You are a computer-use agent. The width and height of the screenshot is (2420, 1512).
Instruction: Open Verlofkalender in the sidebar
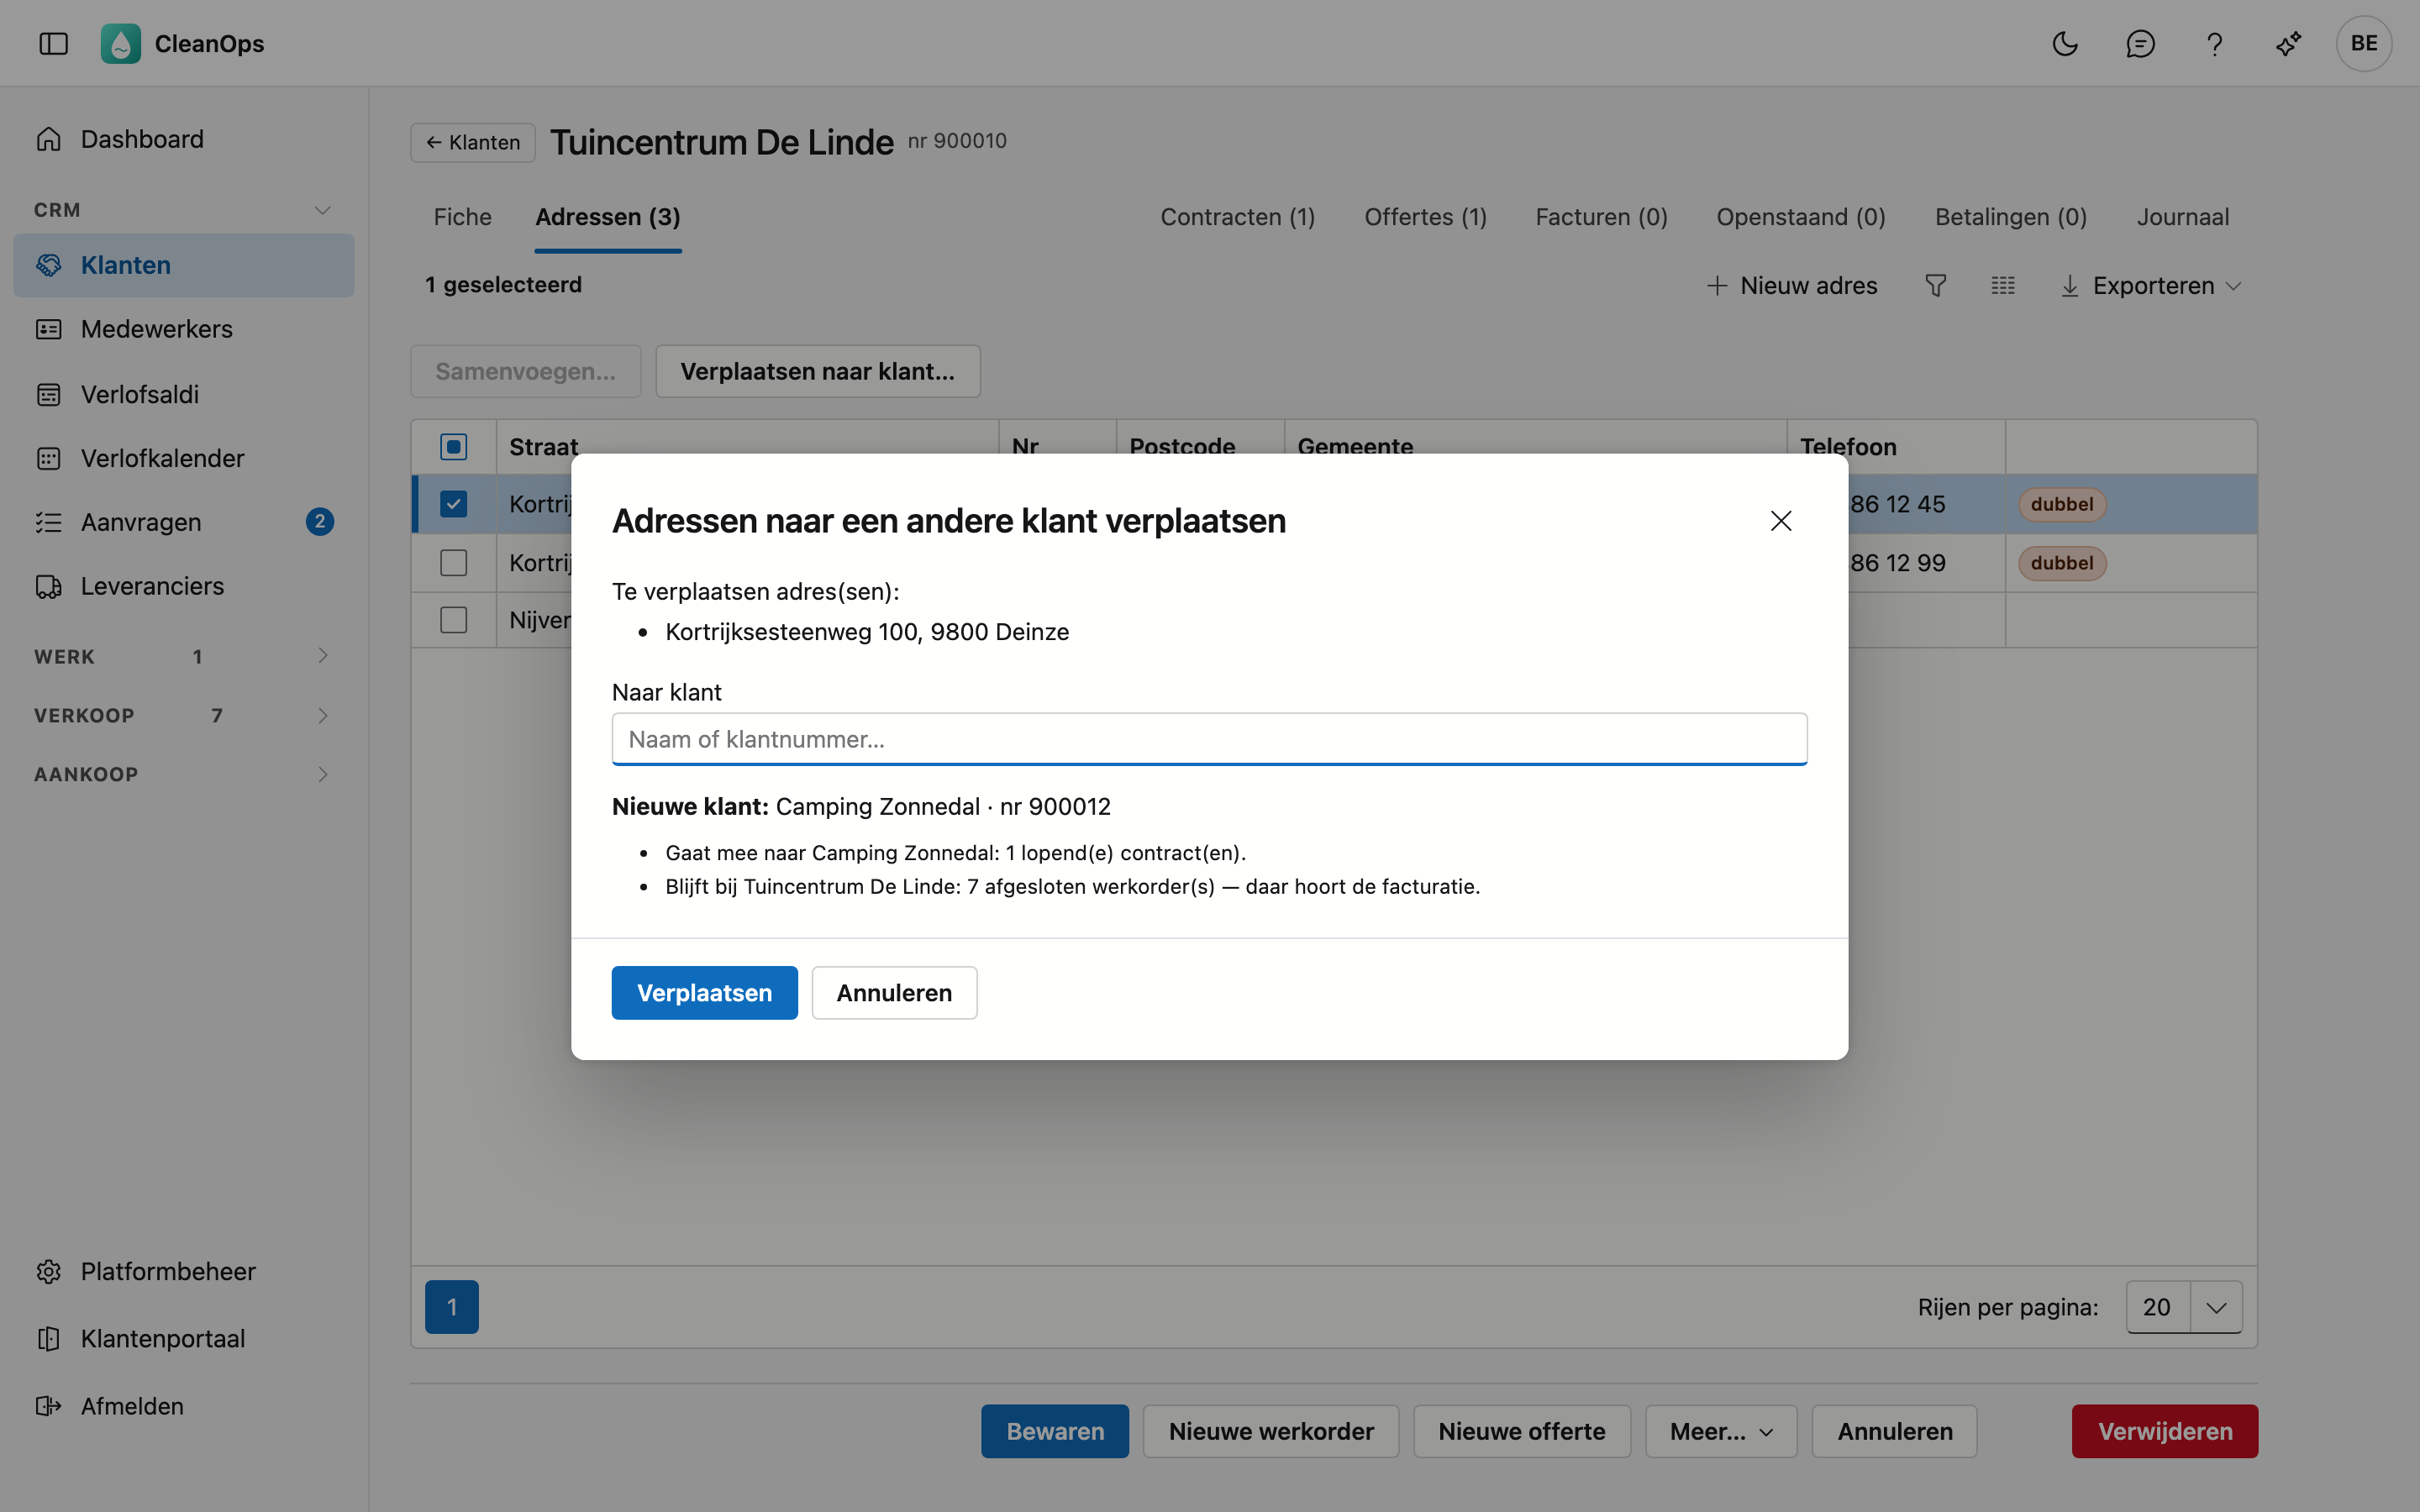click(x=184, y=458)
